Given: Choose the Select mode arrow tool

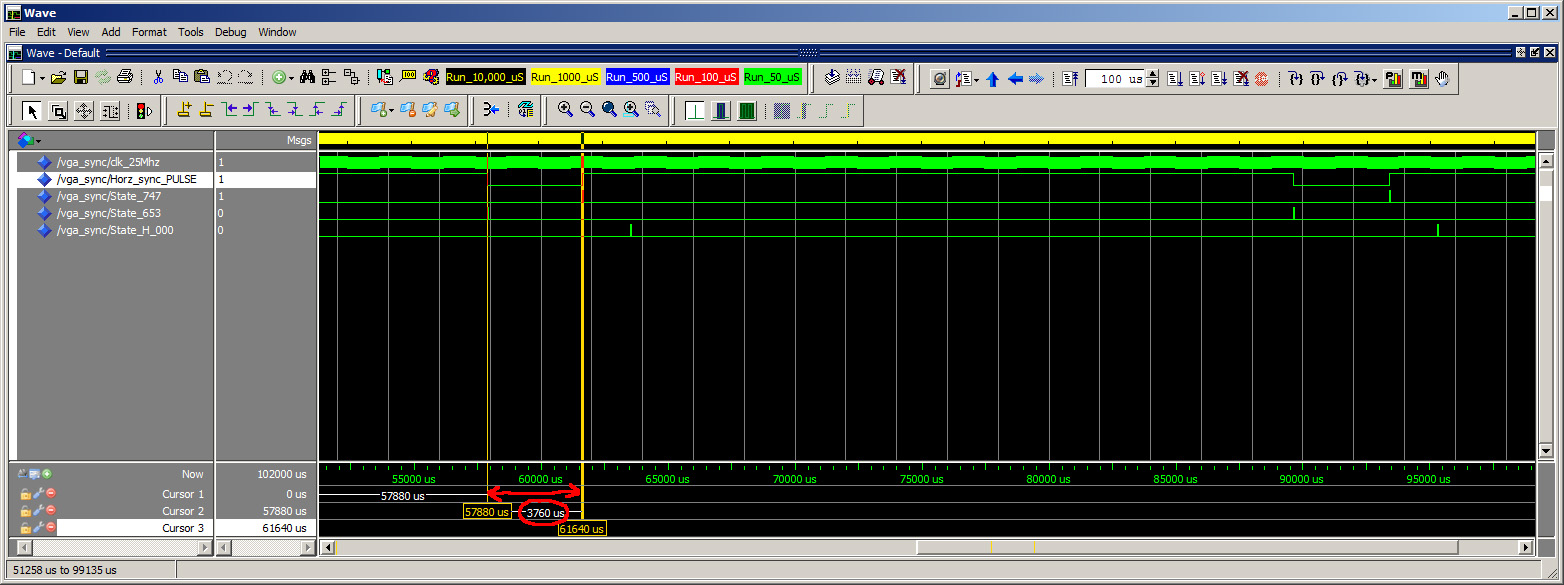Looking at the screenshot, I should pos(32,111).
